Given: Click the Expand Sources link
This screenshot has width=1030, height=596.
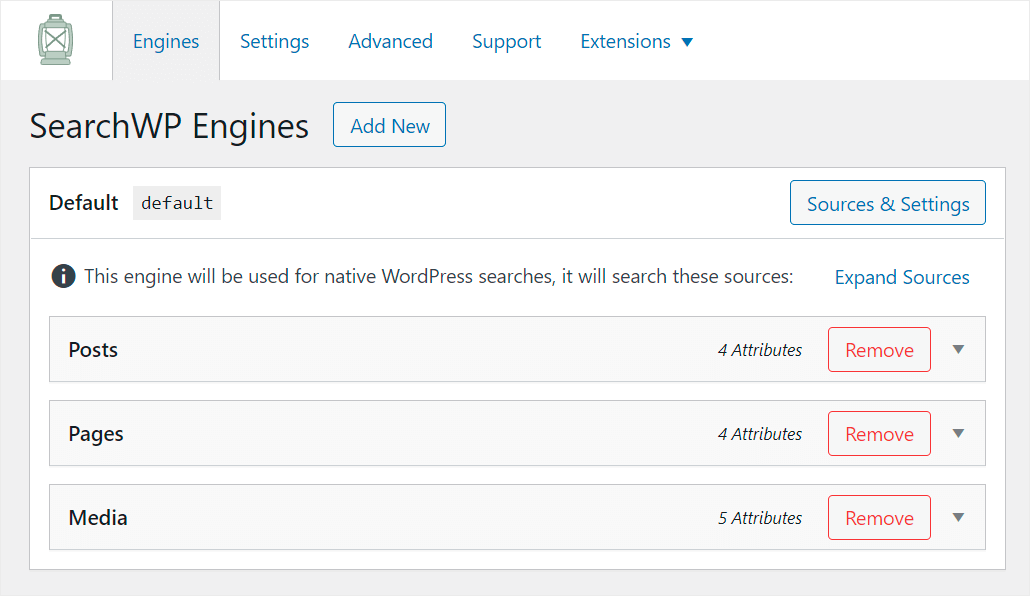Looking at the screenshot, I should [x=902, y=277].
